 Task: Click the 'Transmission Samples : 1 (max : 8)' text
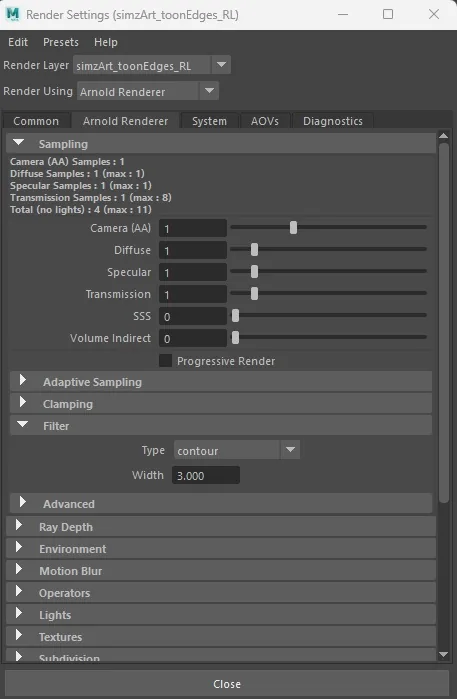91,197
